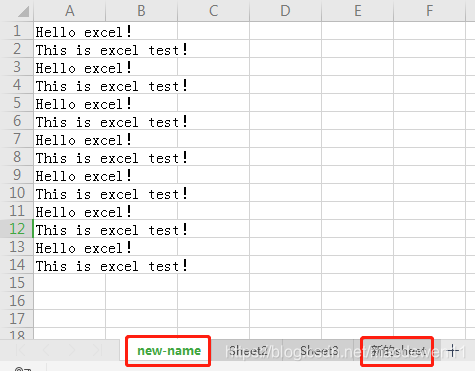Select row 17 header

[x=17, y=319]
